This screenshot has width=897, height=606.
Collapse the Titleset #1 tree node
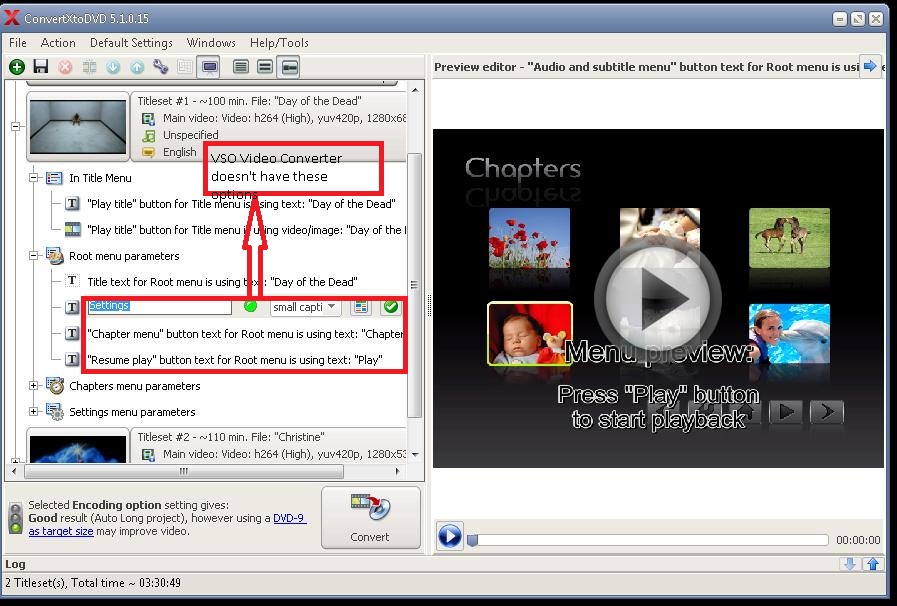[x=16, y=126]
